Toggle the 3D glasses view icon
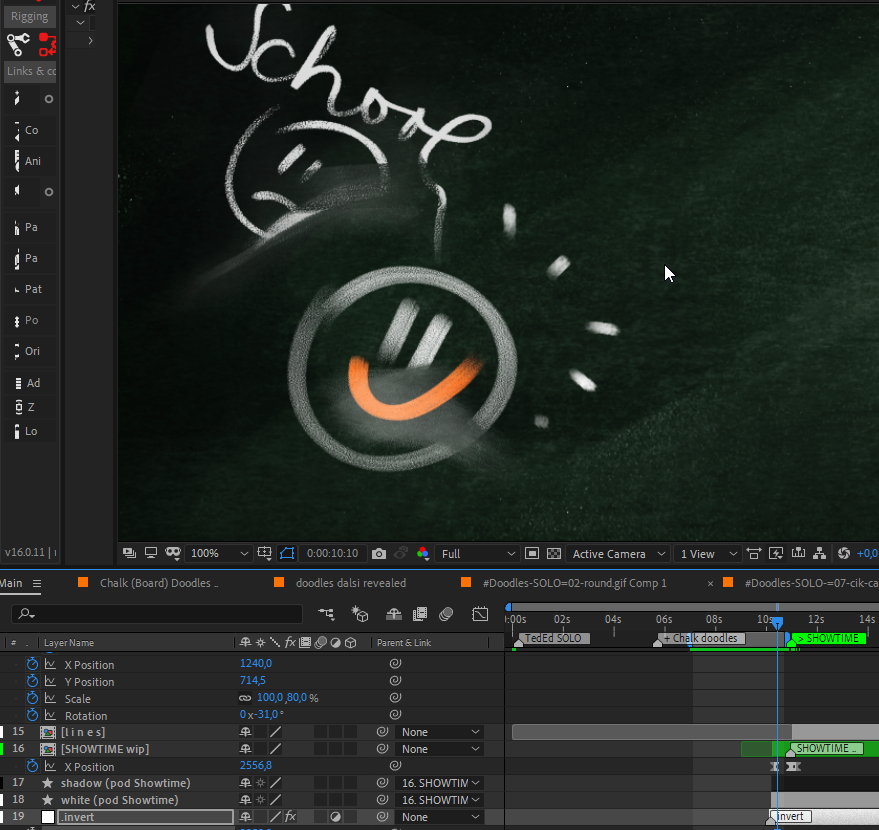The width and height of the screenshot is (879, 830). (173, 553)
